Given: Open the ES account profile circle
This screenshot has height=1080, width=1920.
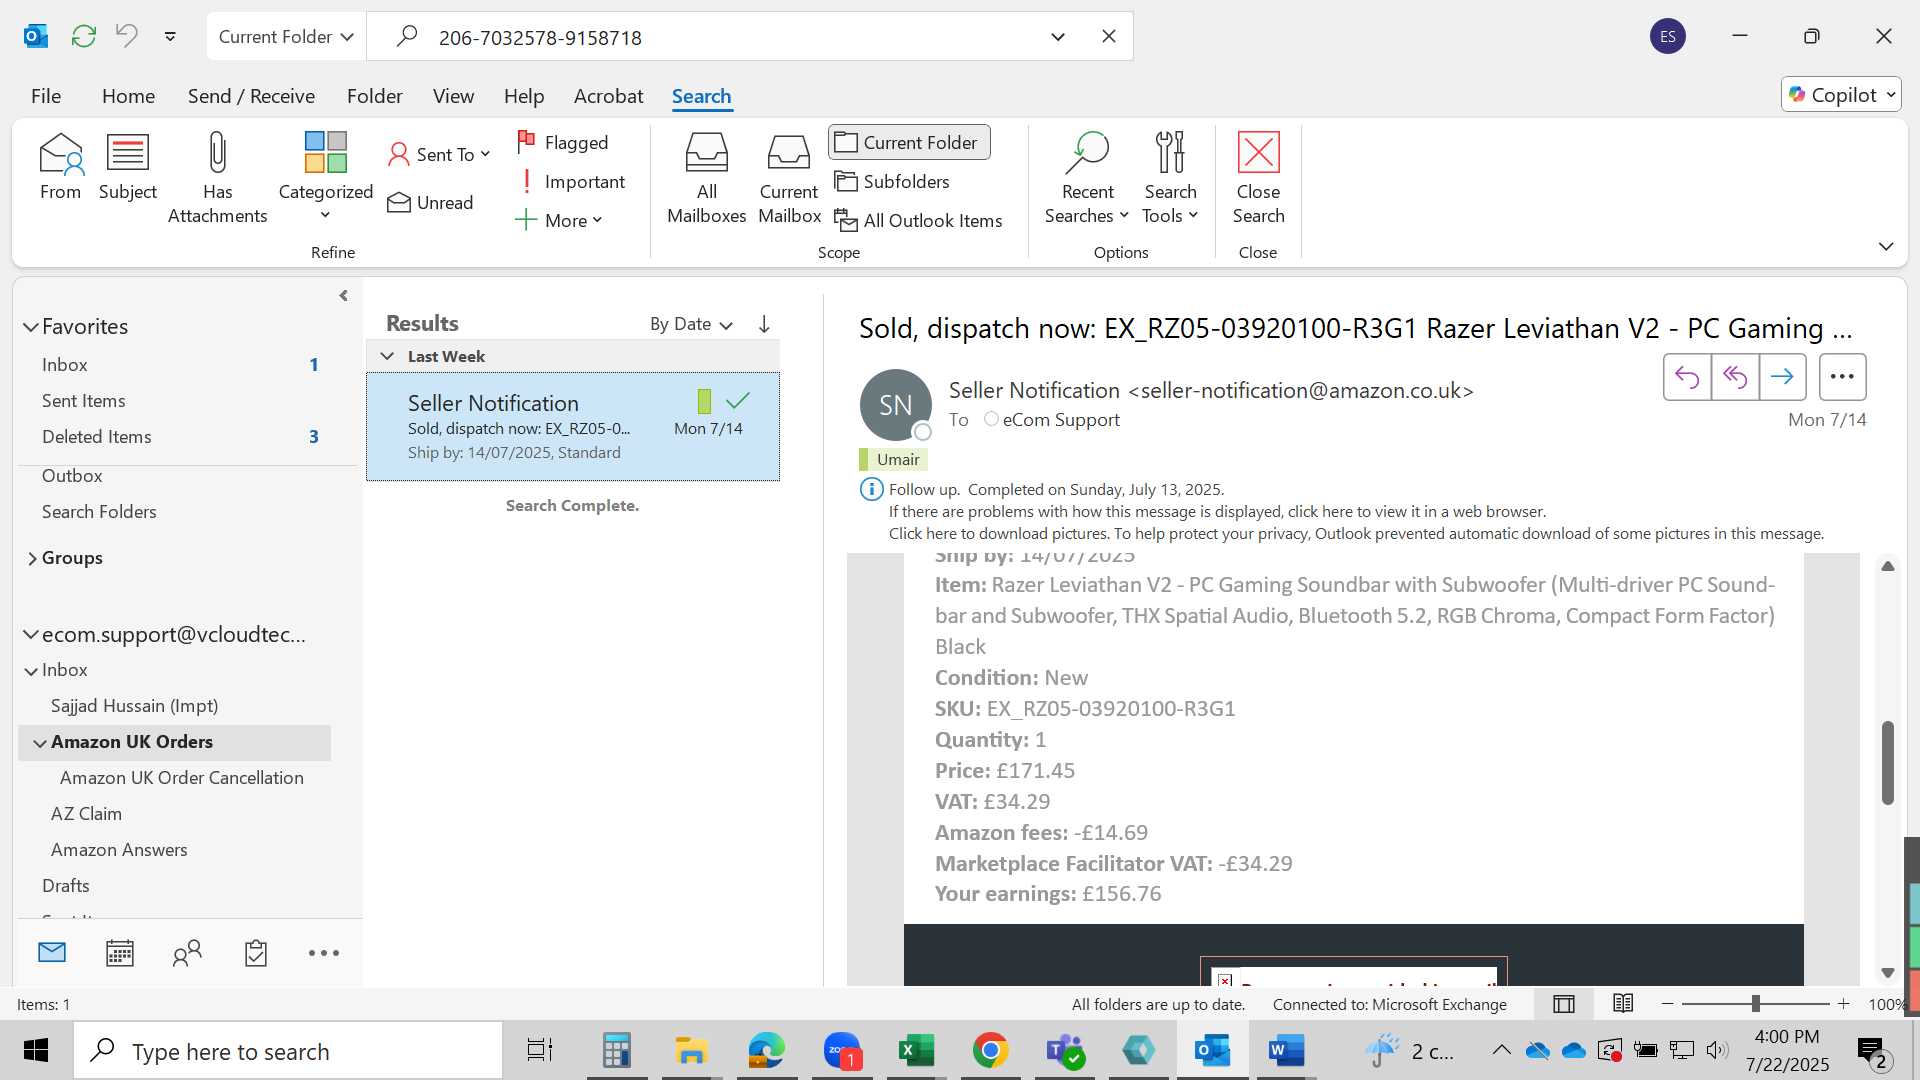Looking at the screenshot, I should [1668, 37].
